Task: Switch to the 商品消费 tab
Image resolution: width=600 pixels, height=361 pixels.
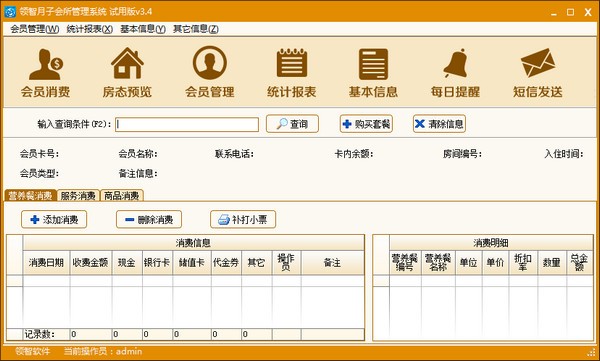Action: coord(122,196)
